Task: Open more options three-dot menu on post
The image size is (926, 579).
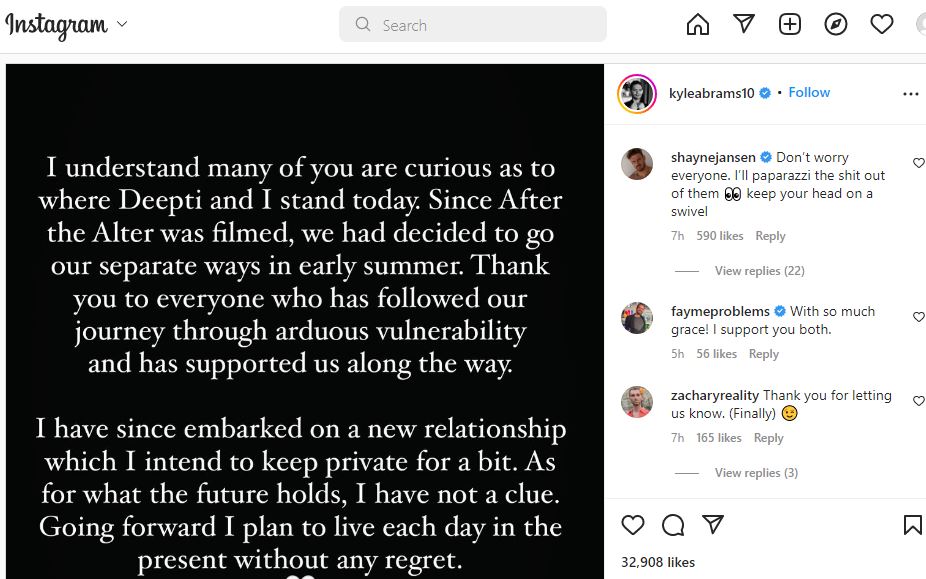Action: click(x=911, y=93)
